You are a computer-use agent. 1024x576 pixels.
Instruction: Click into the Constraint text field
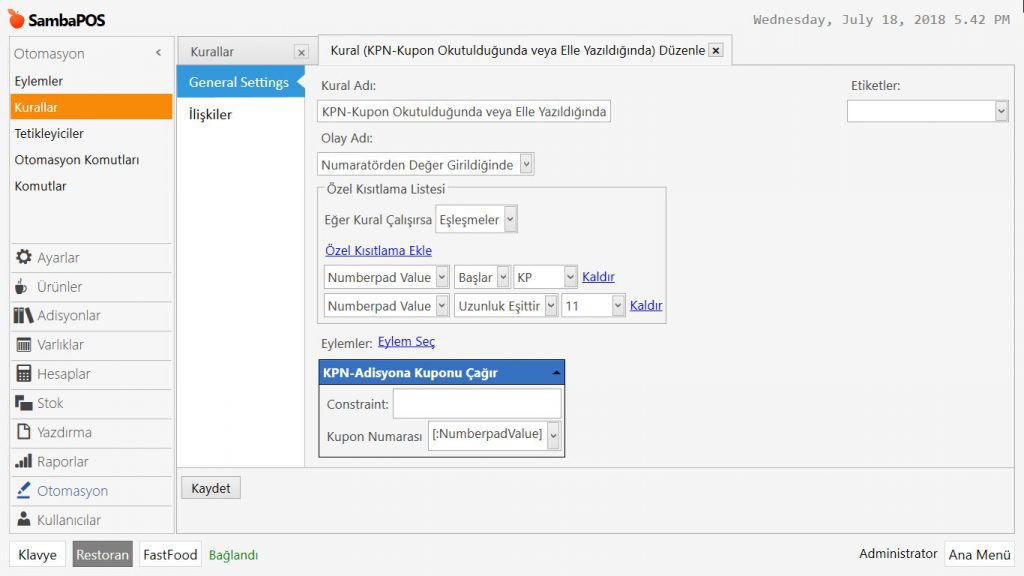476,404
